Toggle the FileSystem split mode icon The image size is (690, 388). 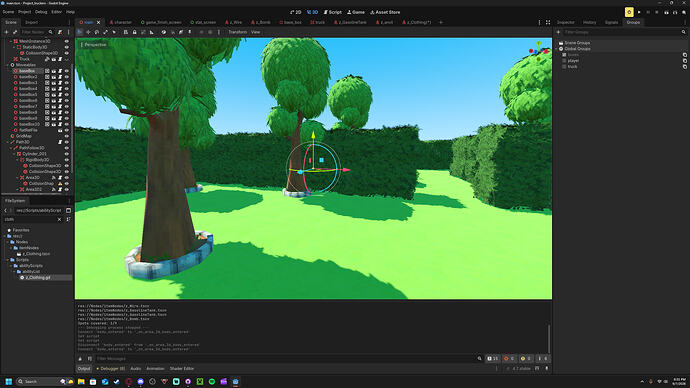pyautogui.click(x=68, y=211)
